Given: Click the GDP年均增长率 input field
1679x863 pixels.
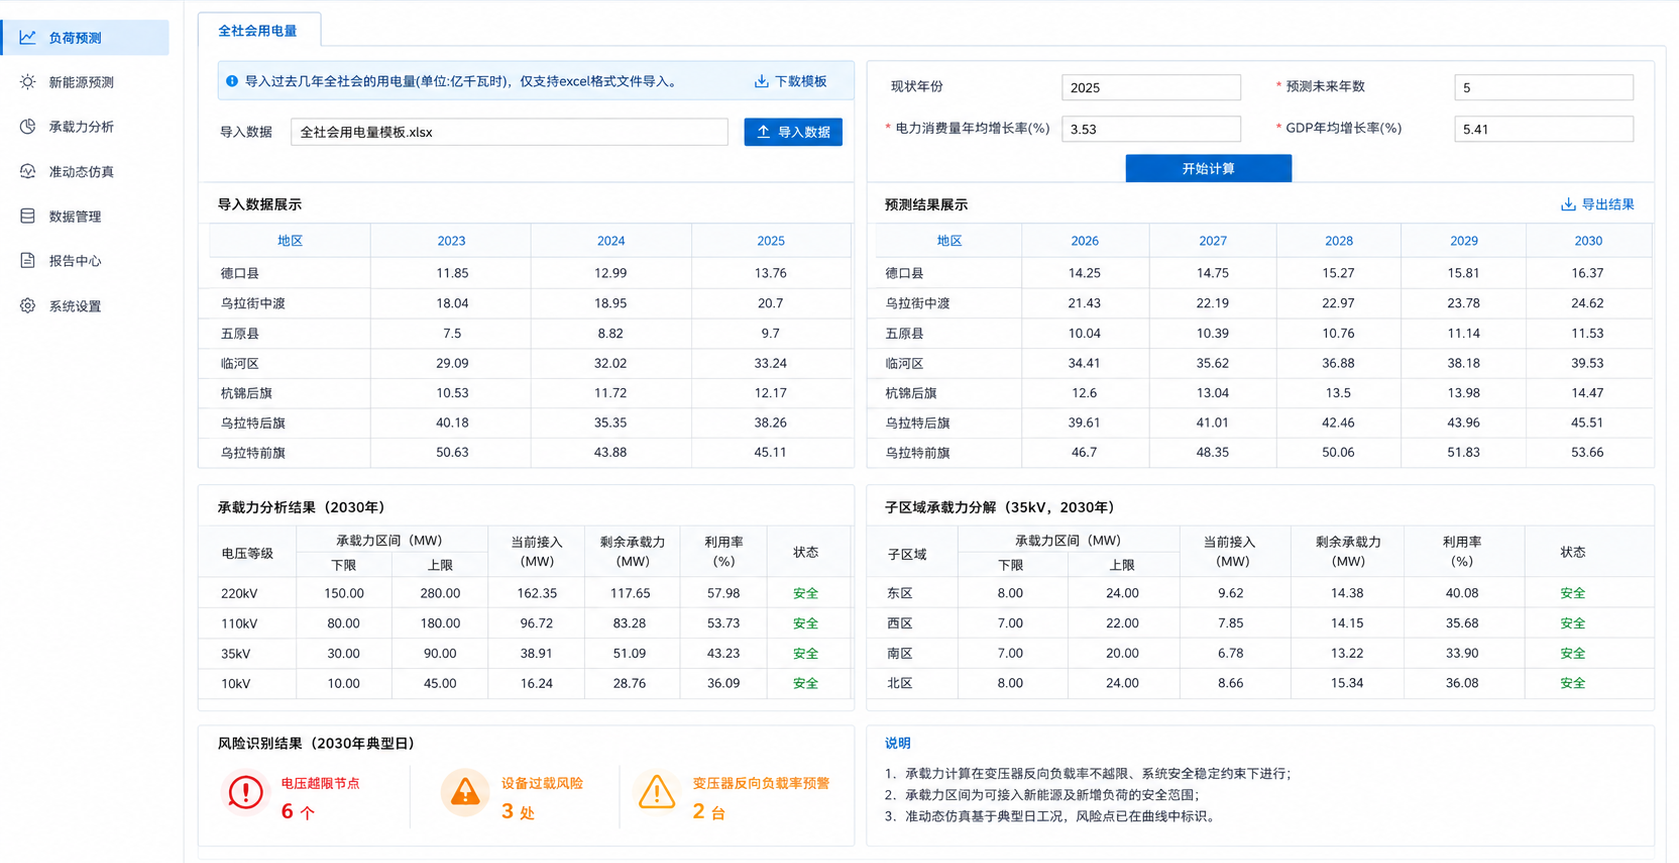Looking at the screenshot, I should (x=1544, y=129).
